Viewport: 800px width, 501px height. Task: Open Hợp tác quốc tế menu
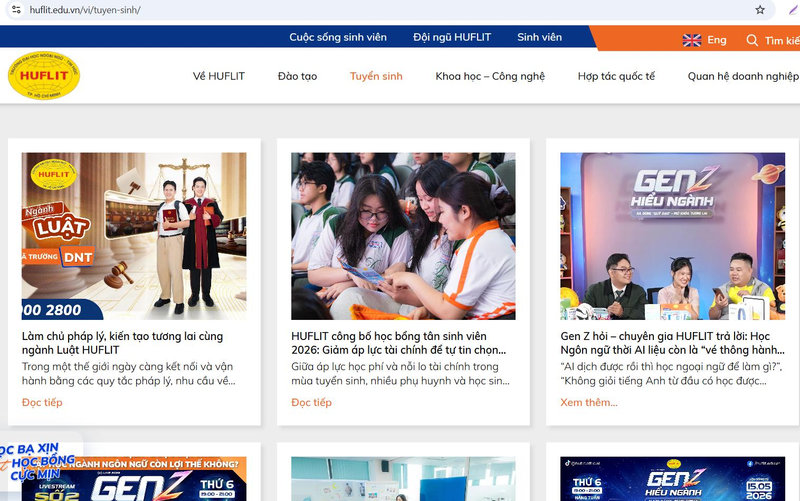616,76
